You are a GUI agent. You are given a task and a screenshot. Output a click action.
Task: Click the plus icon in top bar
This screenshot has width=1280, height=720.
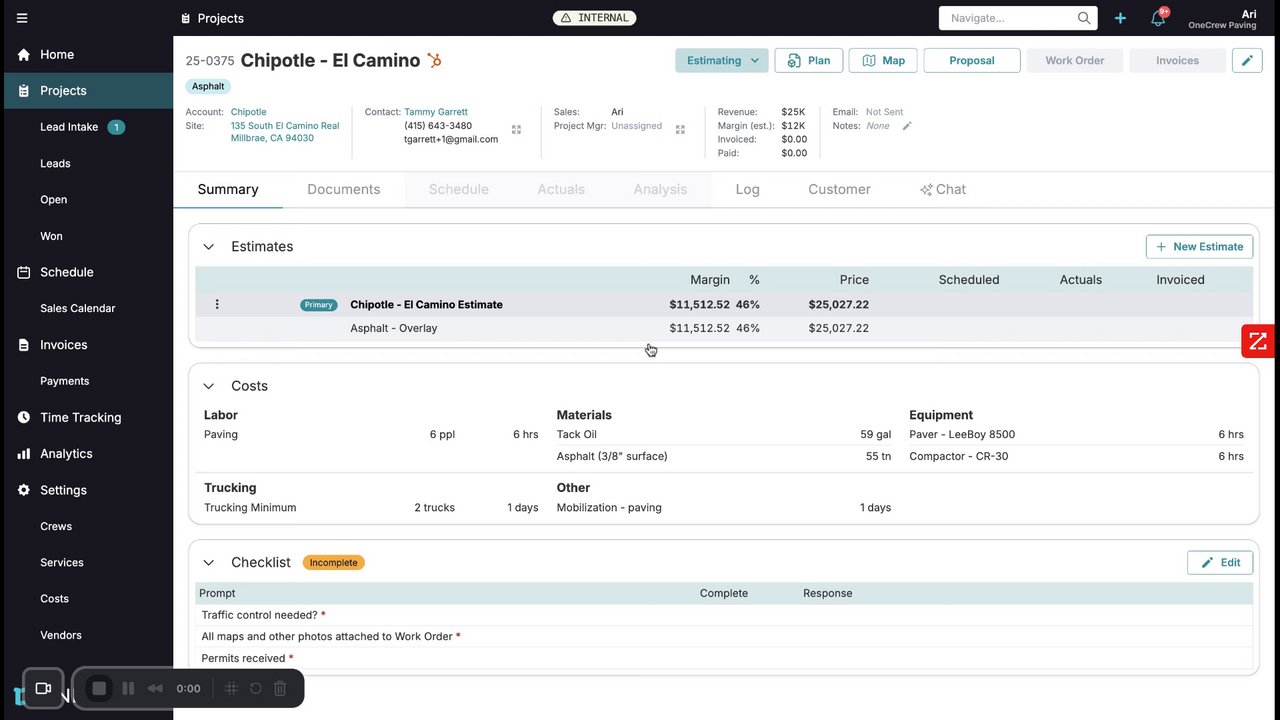pyautogui.click(x=1120, y=18)
